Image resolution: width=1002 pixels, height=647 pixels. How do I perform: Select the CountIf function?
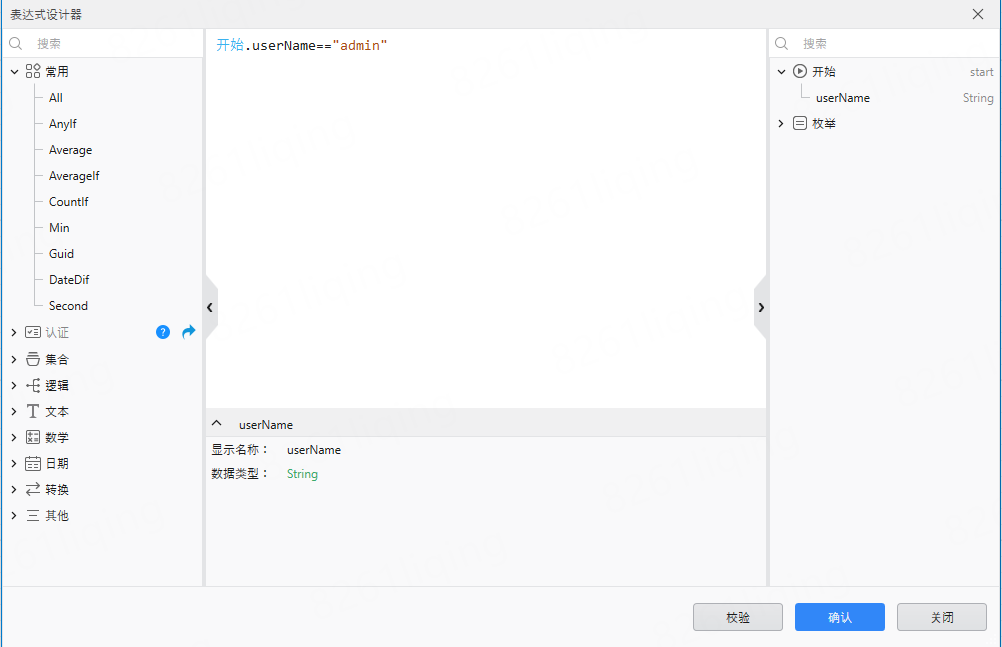68,202
